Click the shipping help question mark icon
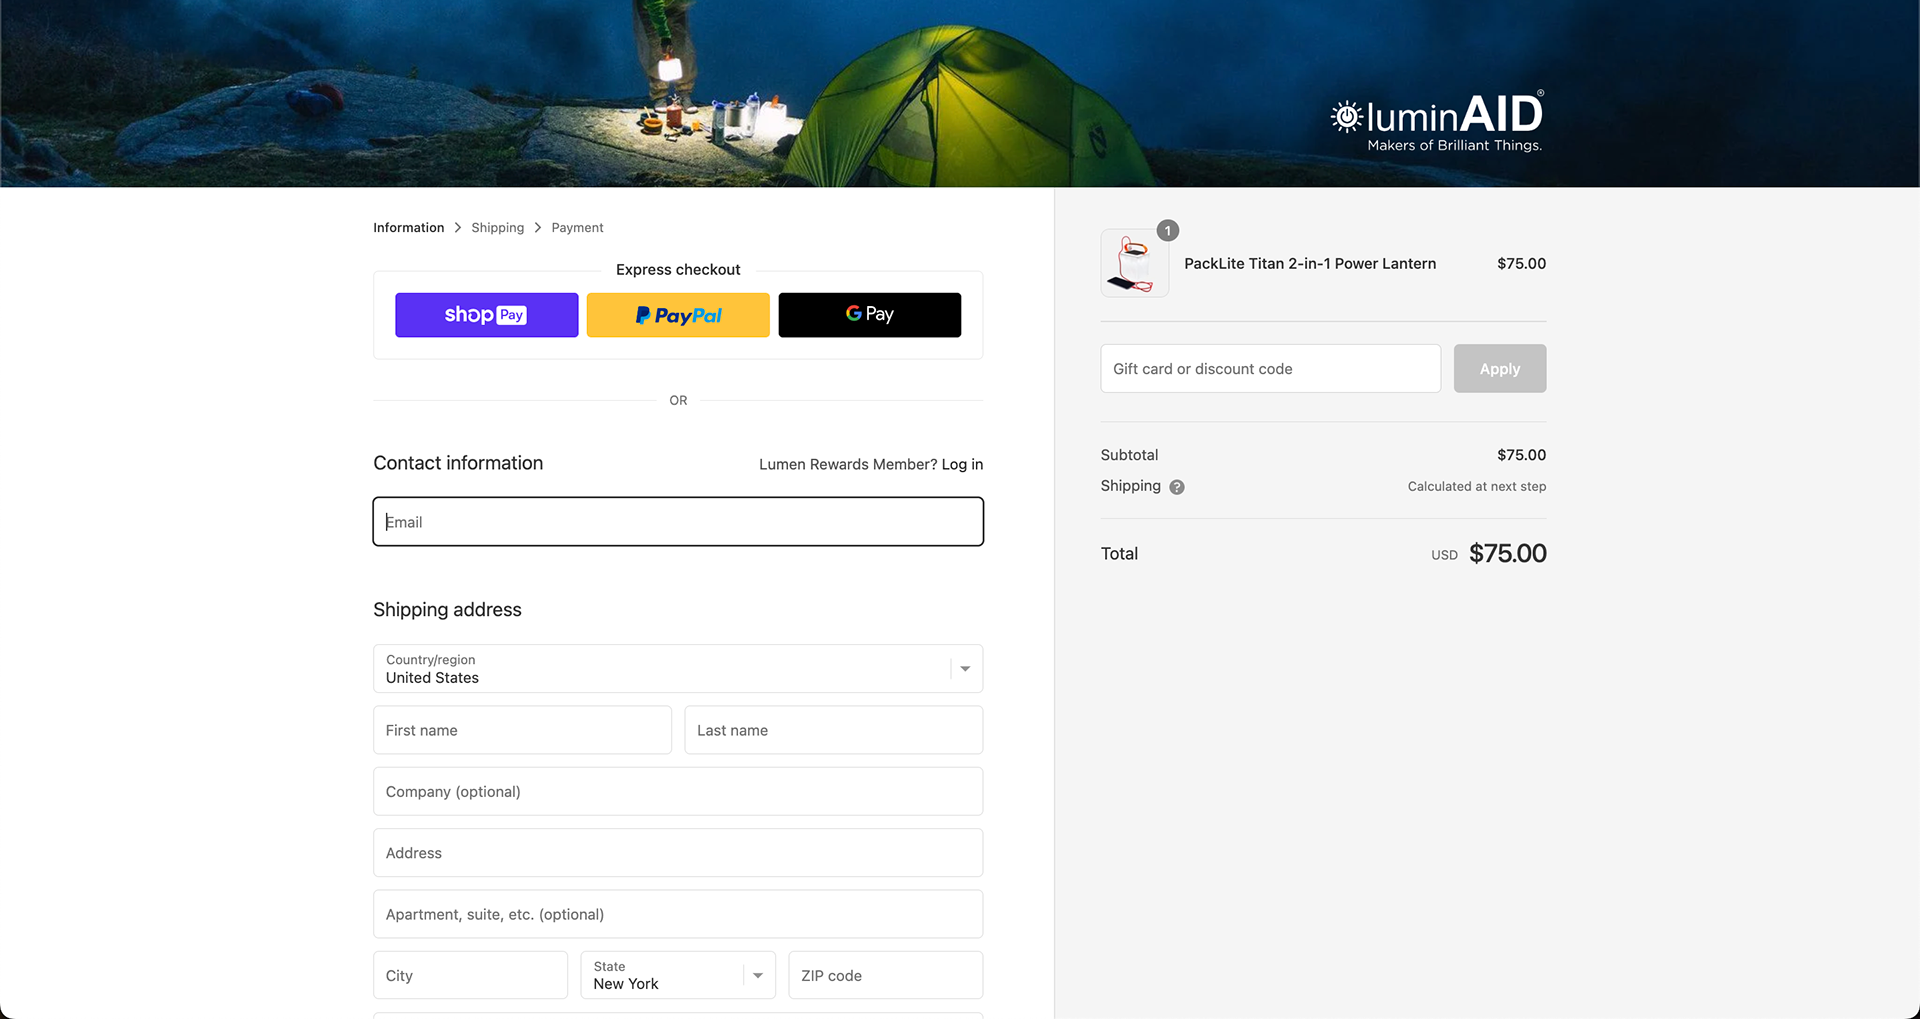Image resolution: width=1920 pixels, height=1019 pixels. 1177,487
